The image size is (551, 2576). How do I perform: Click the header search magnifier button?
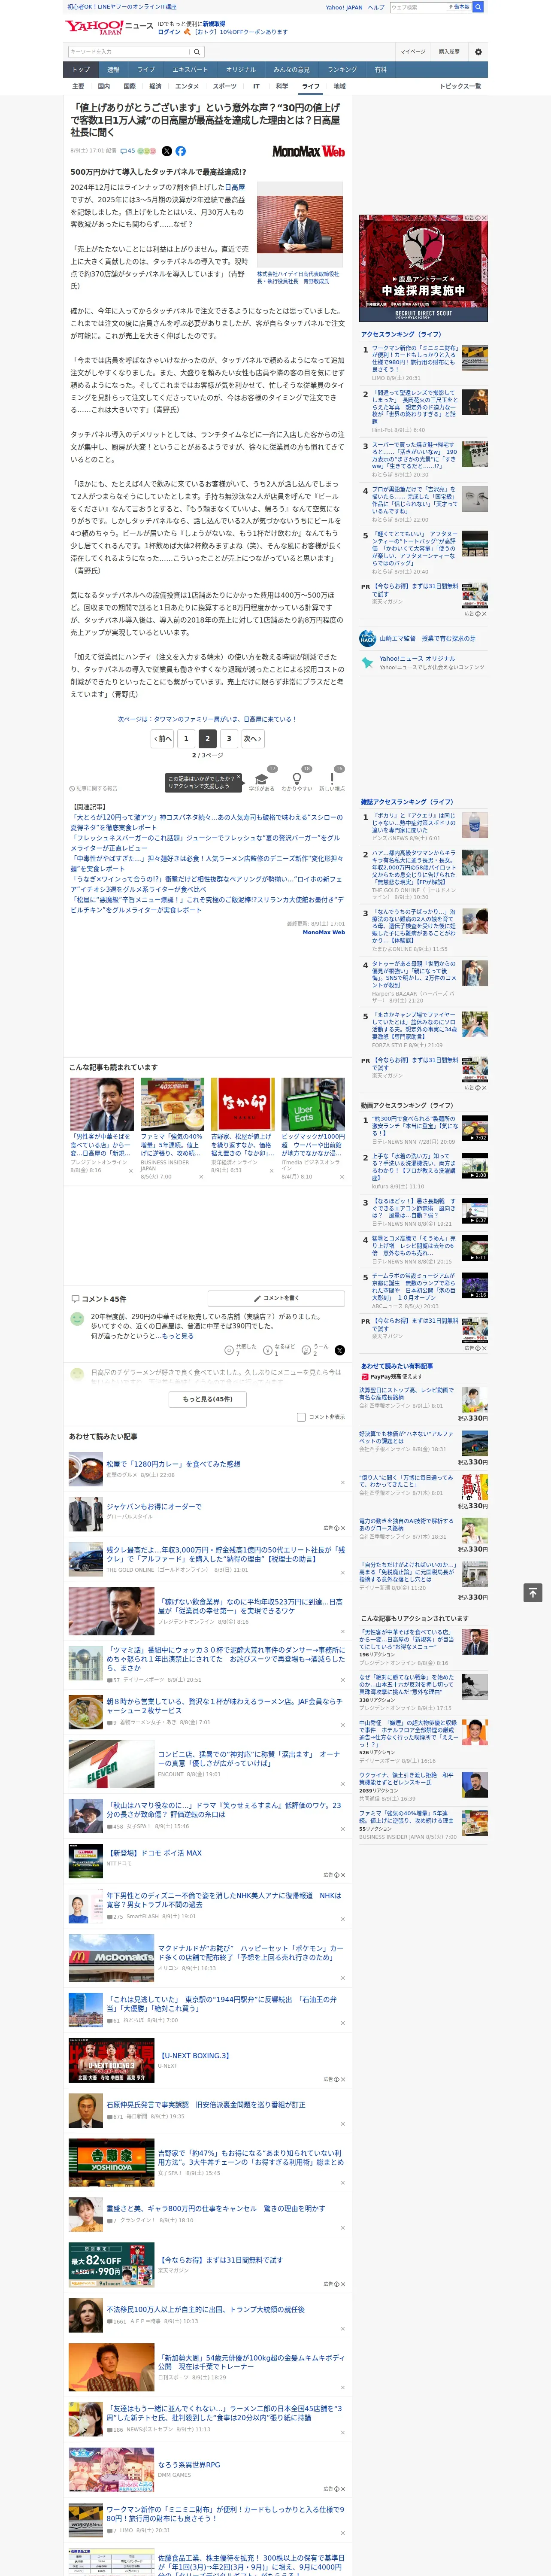click(197, 51)
